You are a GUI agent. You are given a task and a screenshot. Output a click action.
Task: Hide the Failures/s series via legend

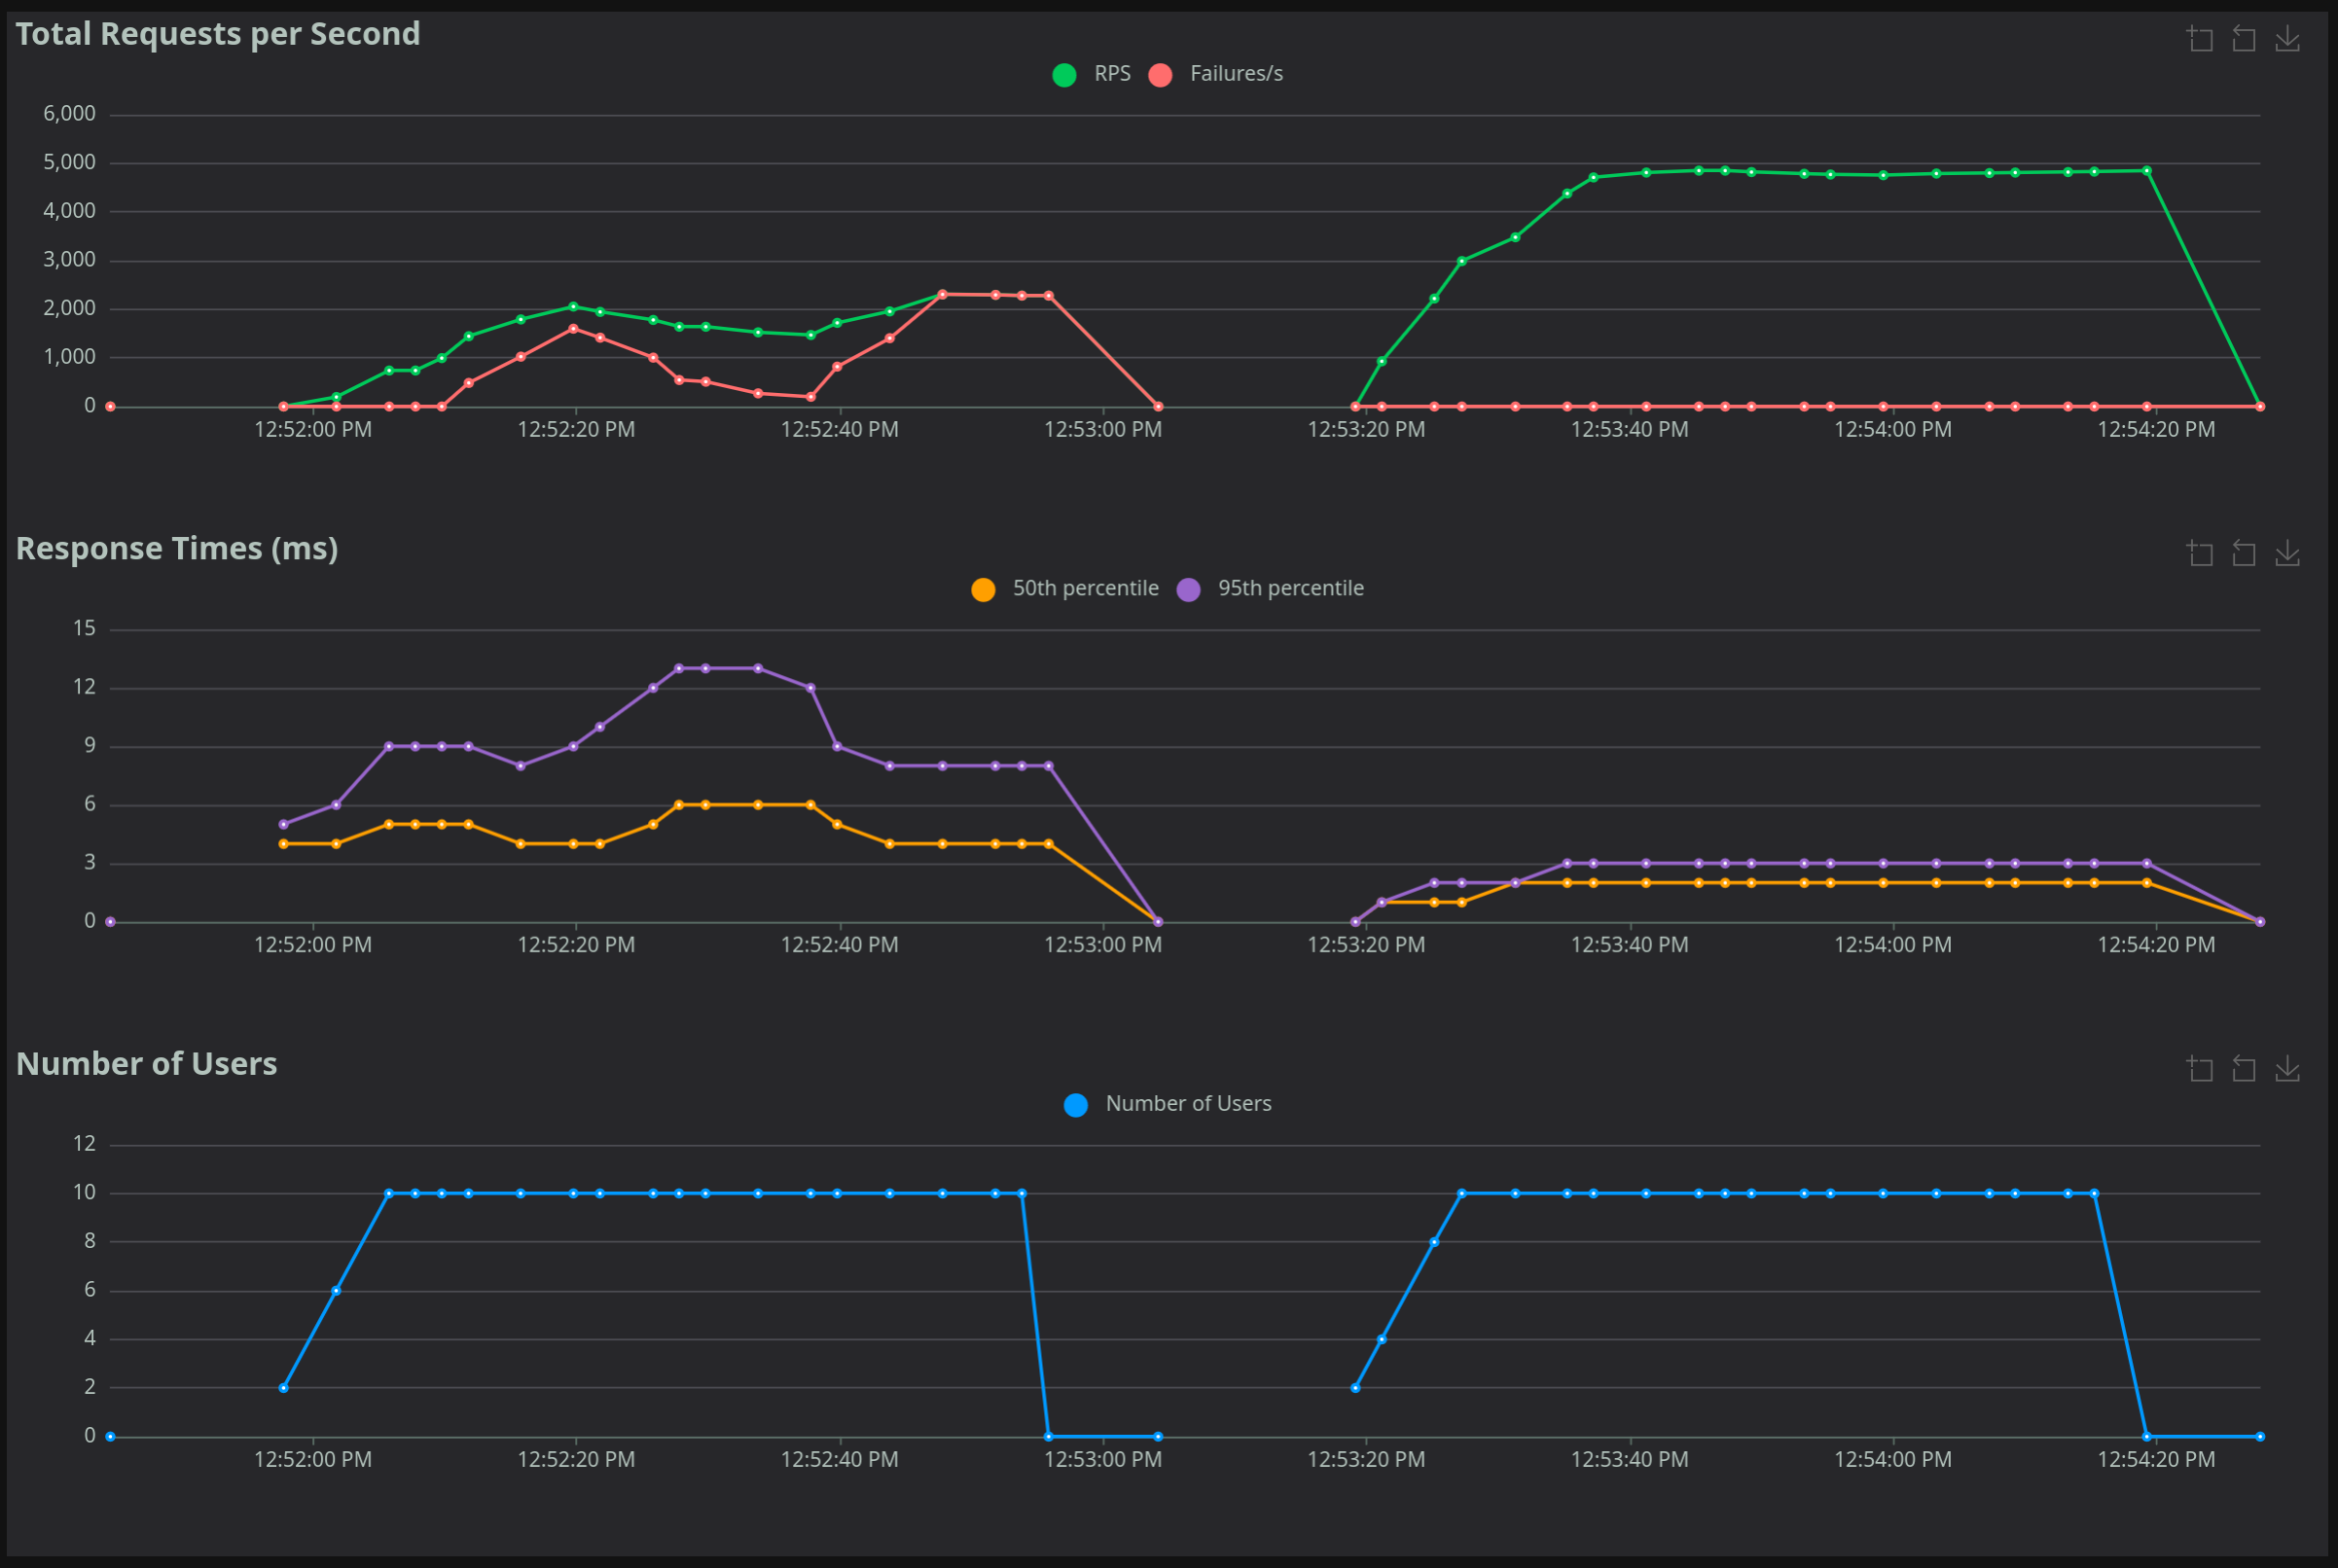pyautogui.click(x=1235, y=74)
